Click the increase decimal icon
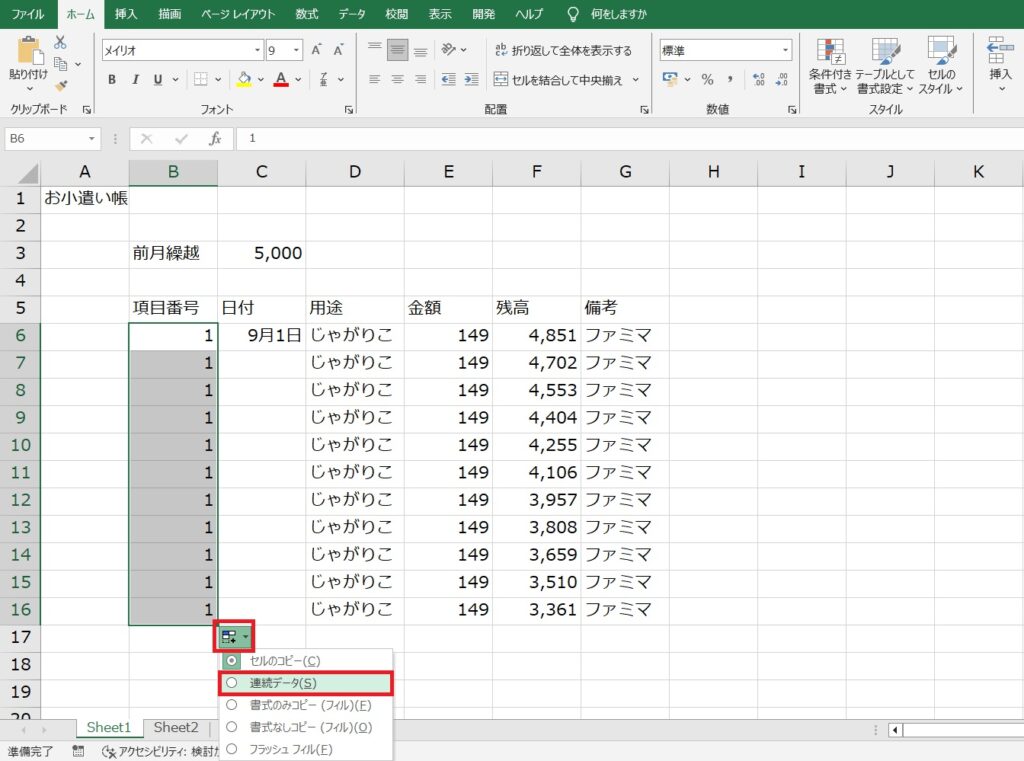 [x=759, y=80]
